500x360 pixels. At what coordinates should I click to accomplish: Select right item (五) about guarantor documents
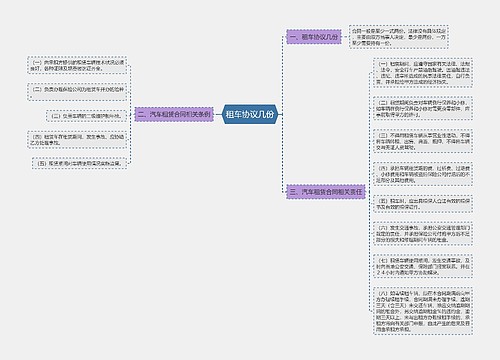[x=423, y=204]
